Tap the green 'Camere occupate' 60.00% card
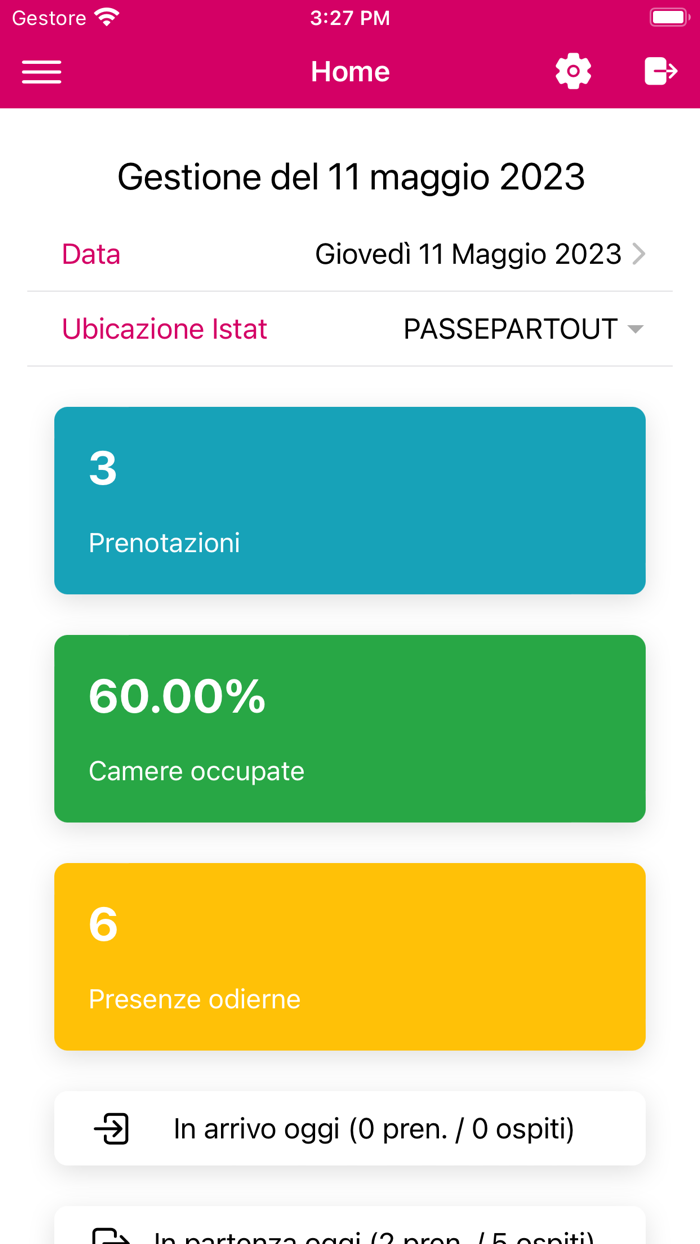Screen dimensions: 700x1244 click(x=350, y=728)
